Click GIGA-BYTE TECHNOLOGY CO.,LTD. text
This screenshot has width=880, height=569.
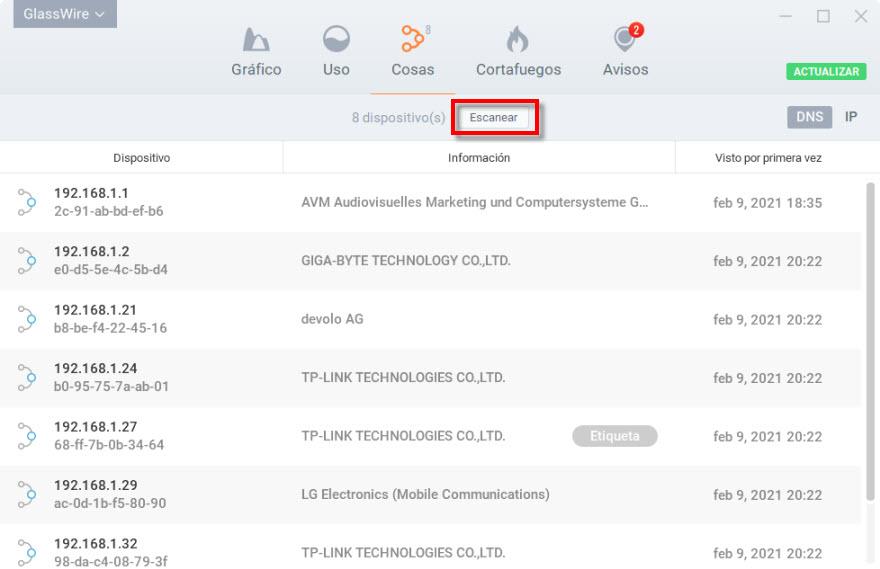pos(405,260)
